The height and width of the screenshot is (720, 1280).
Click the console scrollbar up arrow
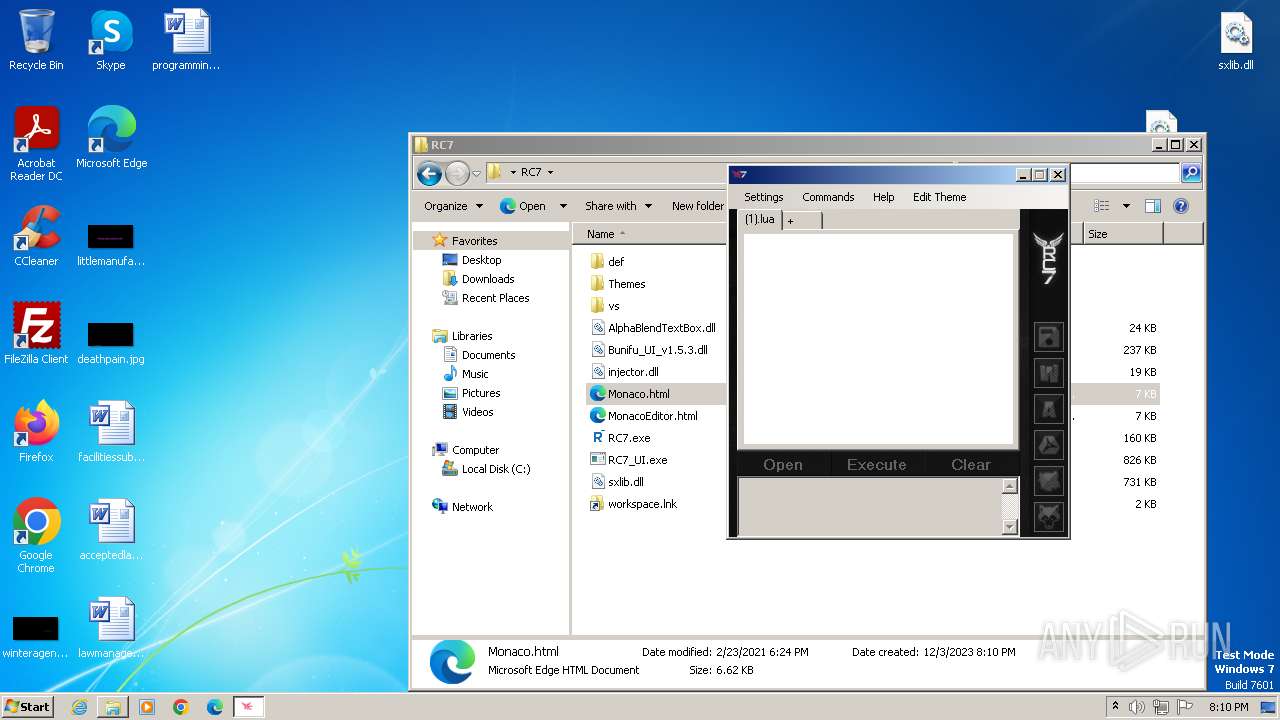coord(1009,486)
